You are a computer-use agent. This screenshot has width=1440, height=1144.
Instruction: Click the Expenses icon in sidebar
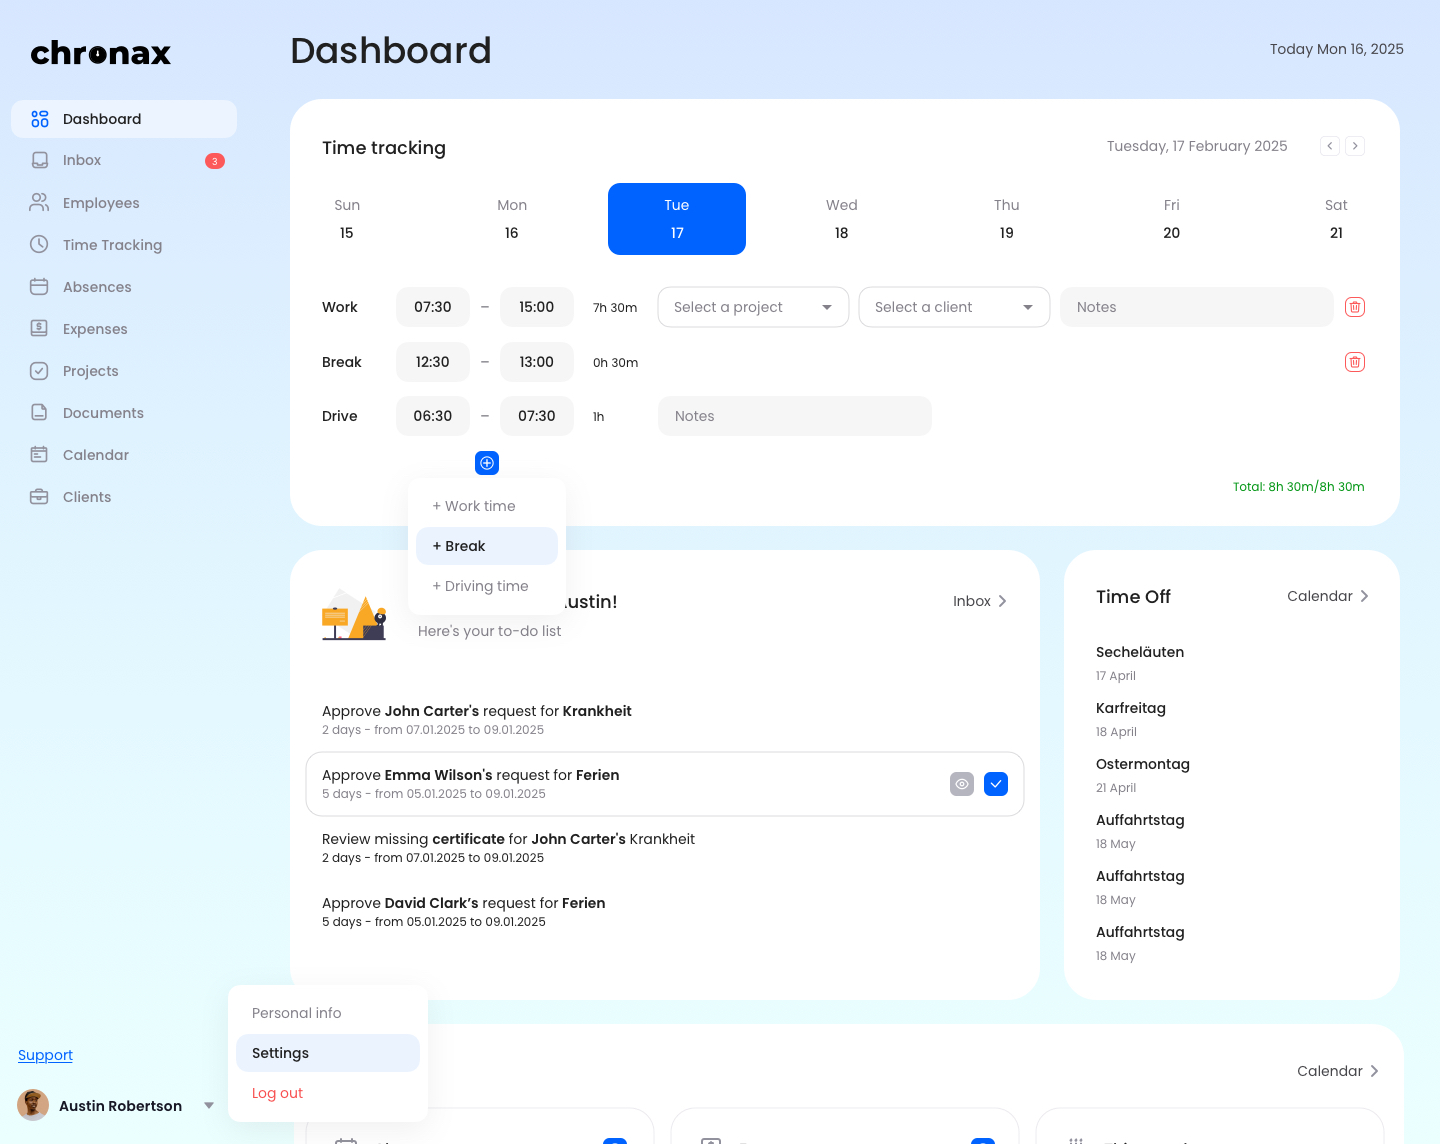[x=40, y=329]
